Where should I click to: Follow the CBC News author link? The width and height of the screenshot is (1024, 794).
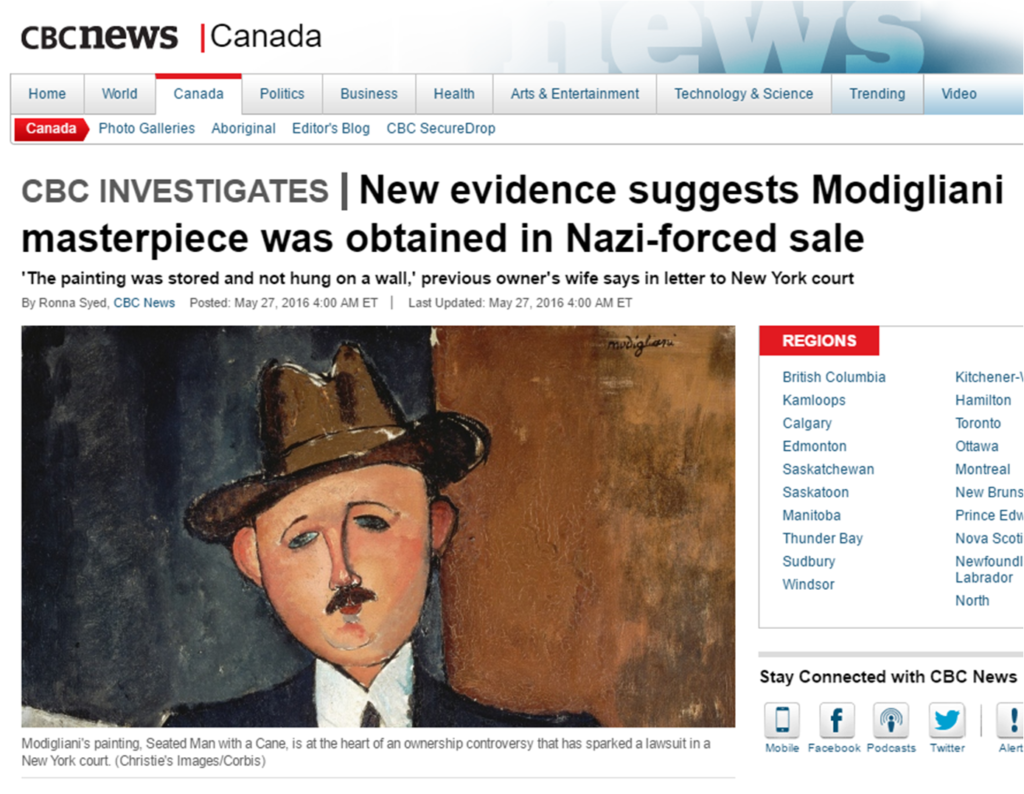144,303
